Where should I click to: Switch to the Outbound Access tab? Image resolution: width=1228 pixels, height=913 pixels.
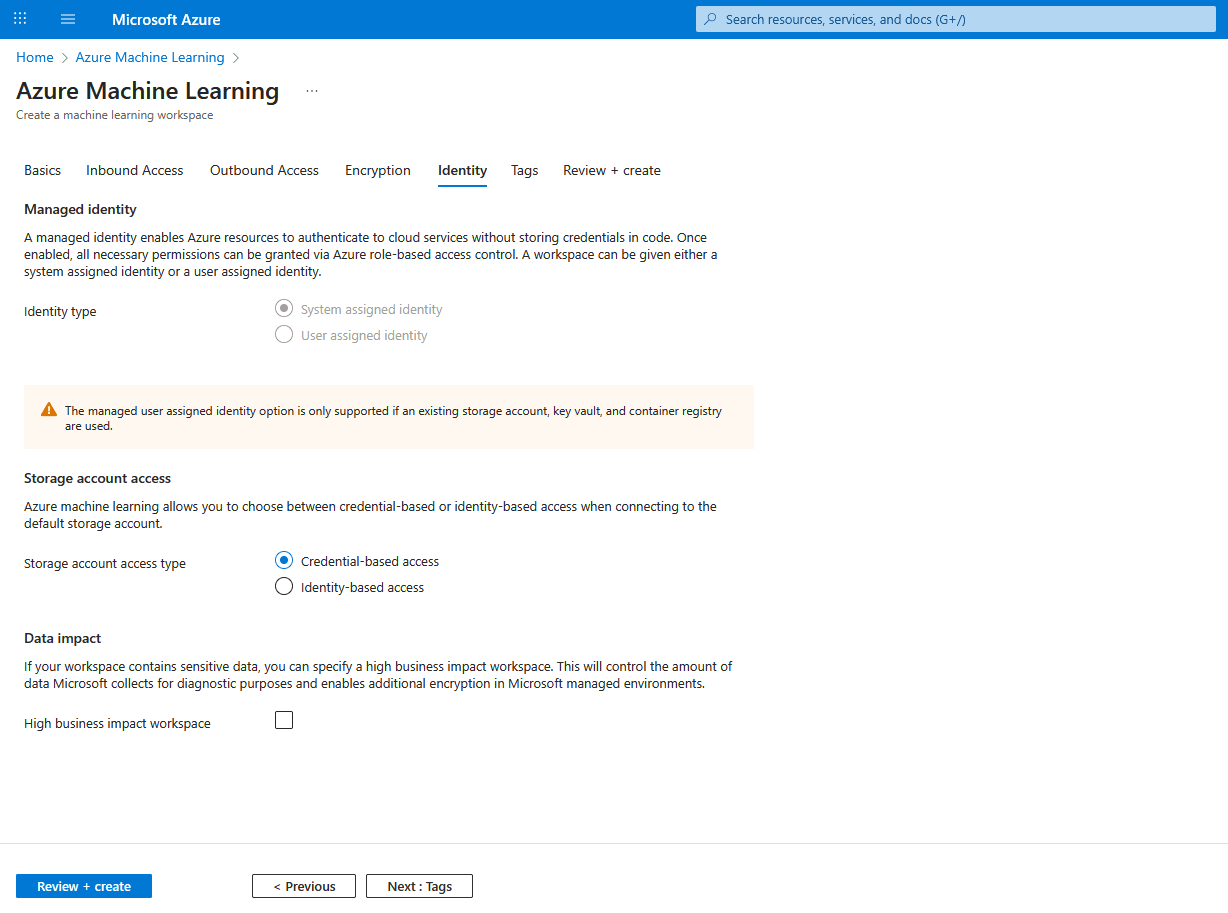tap(263, 170)
